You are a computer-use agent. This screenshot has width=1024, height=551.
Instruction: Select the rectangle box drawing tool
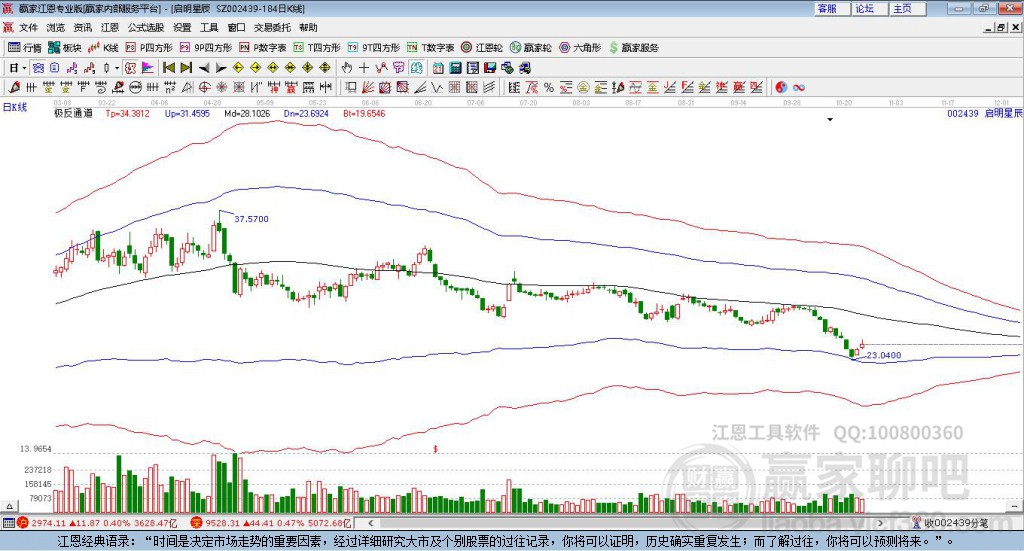[351, 87]
